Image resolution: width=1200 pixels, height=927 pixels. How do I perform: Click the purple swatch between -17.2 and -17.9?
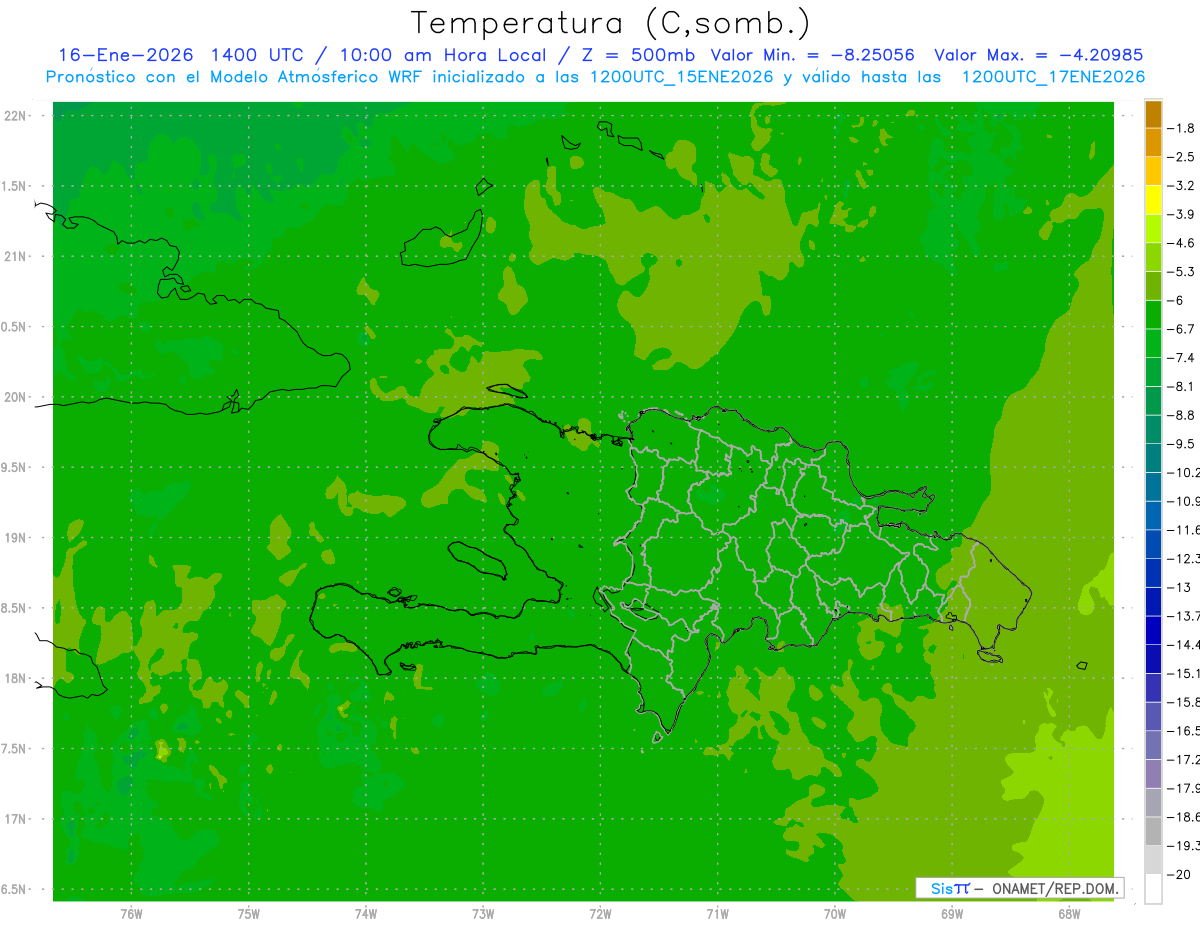1153,774
